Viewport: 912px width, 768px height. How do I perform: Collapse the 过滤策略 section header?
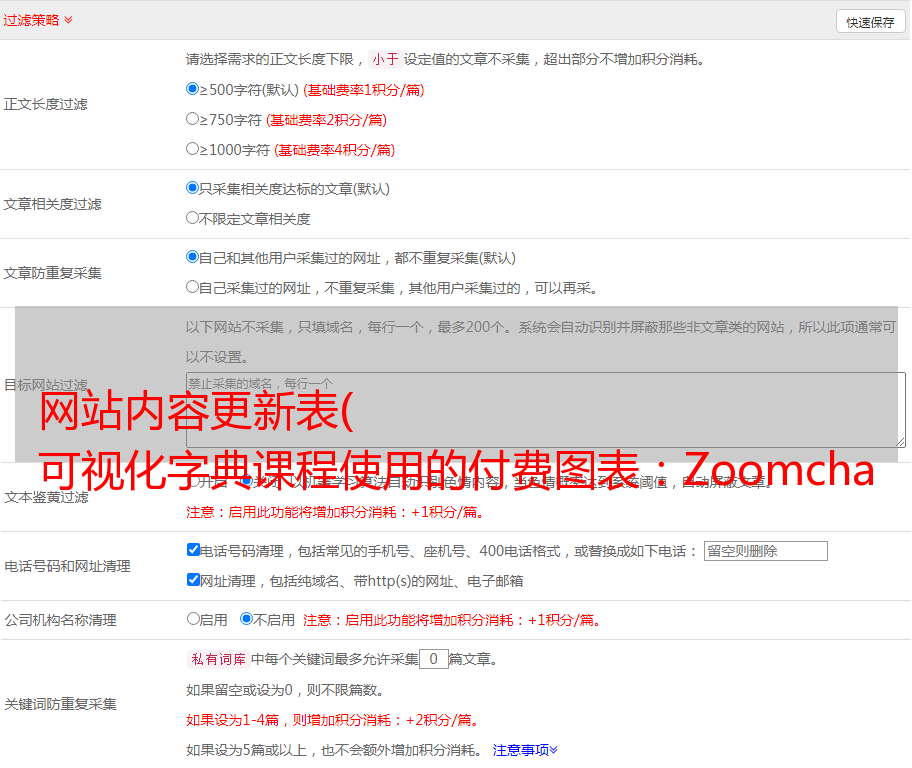tap(38, 20)
